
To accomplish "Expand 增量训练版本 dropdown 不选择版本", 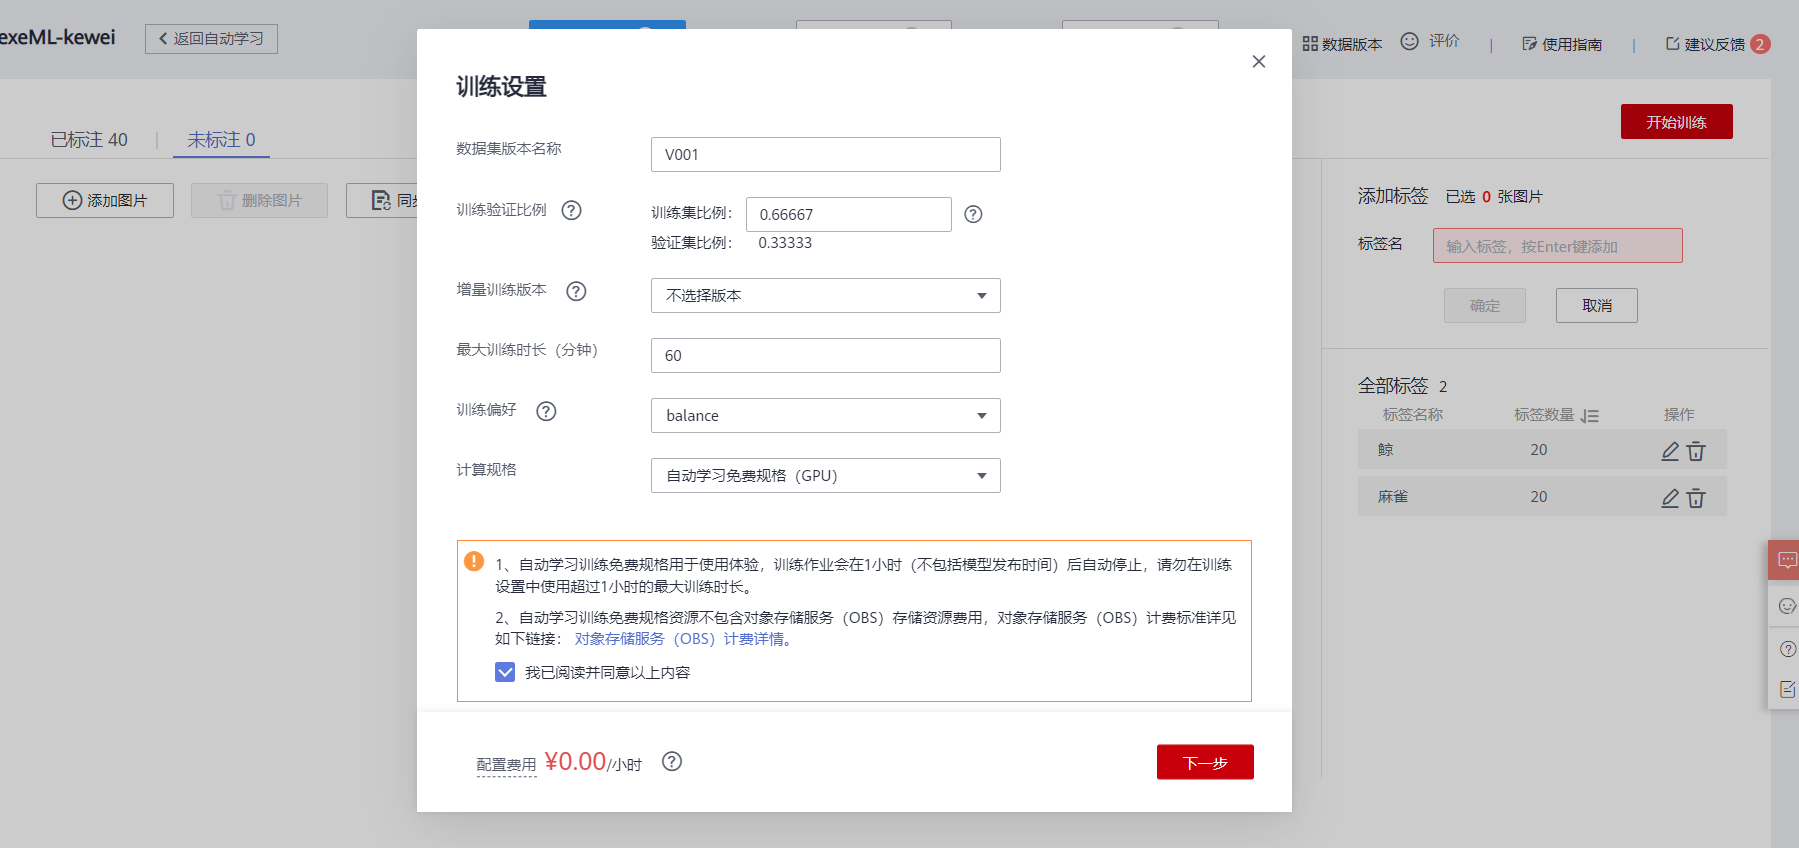I will (825, 295).
